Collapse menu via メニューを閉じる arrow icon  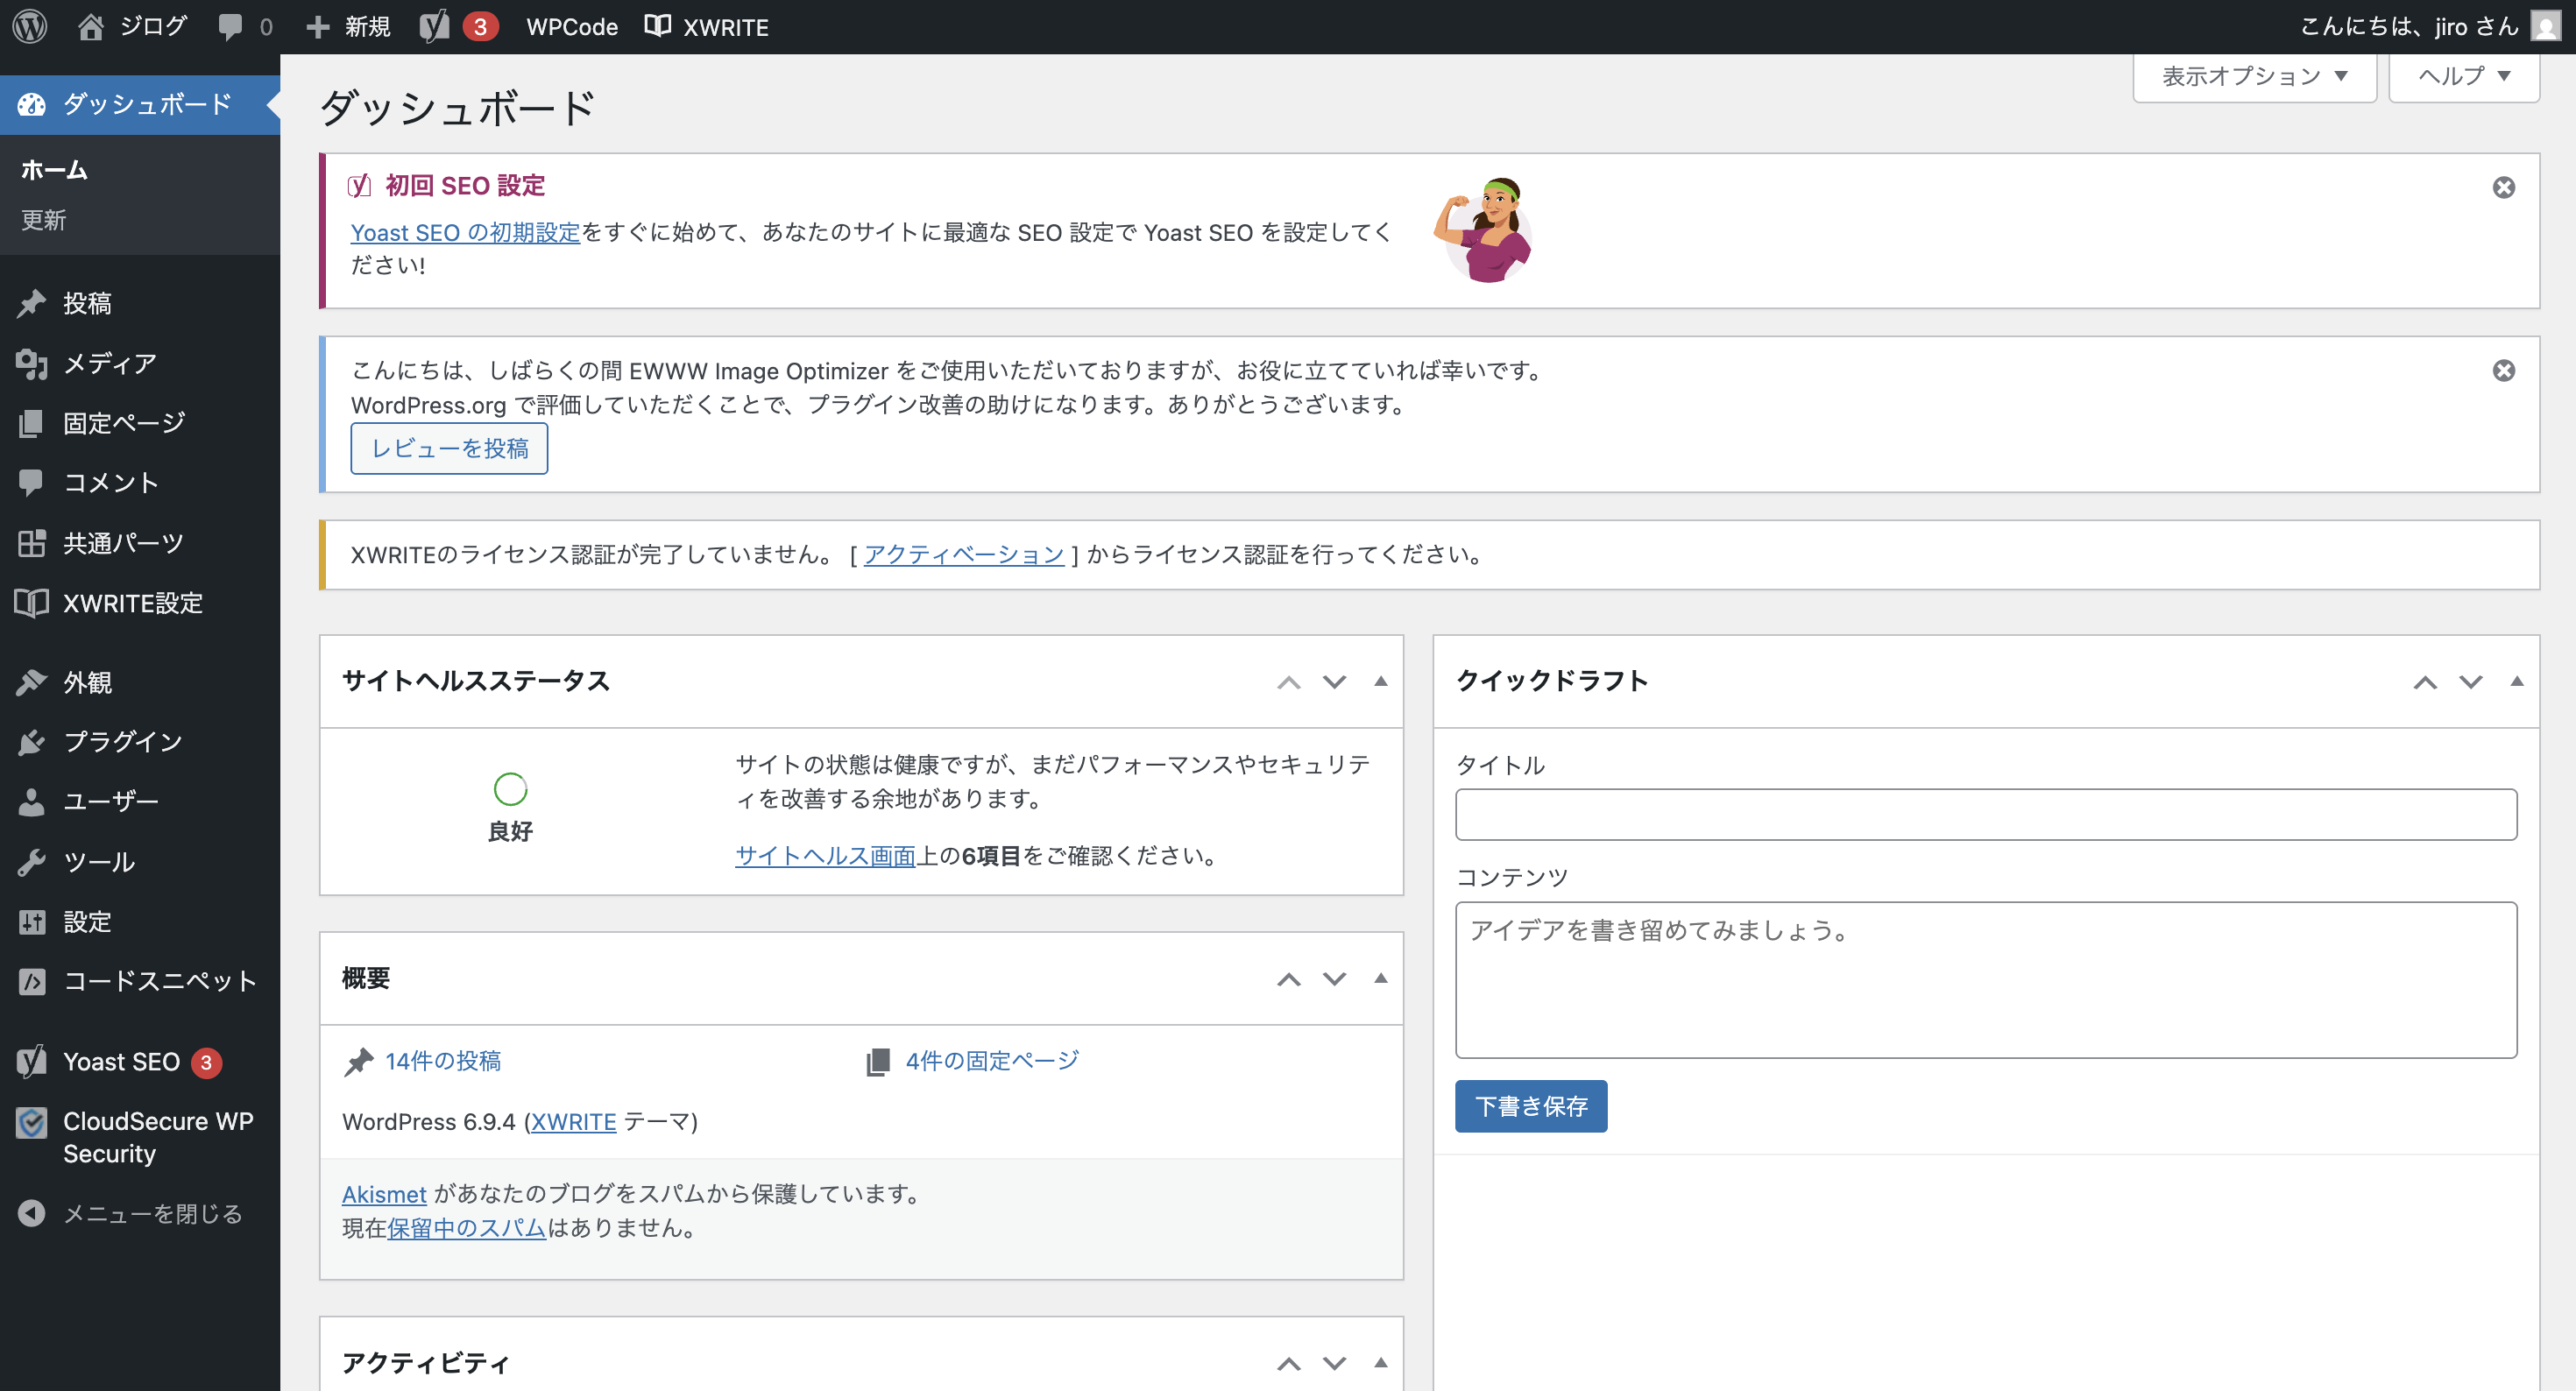point(32,1213)
